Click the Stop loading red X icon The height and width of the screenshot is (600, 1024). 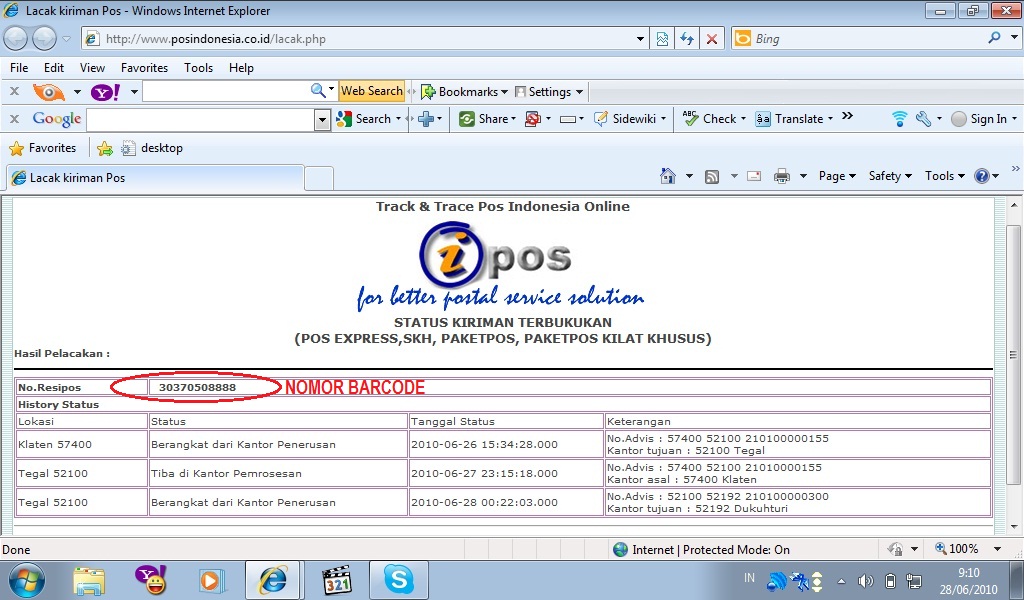click(712, 39)
